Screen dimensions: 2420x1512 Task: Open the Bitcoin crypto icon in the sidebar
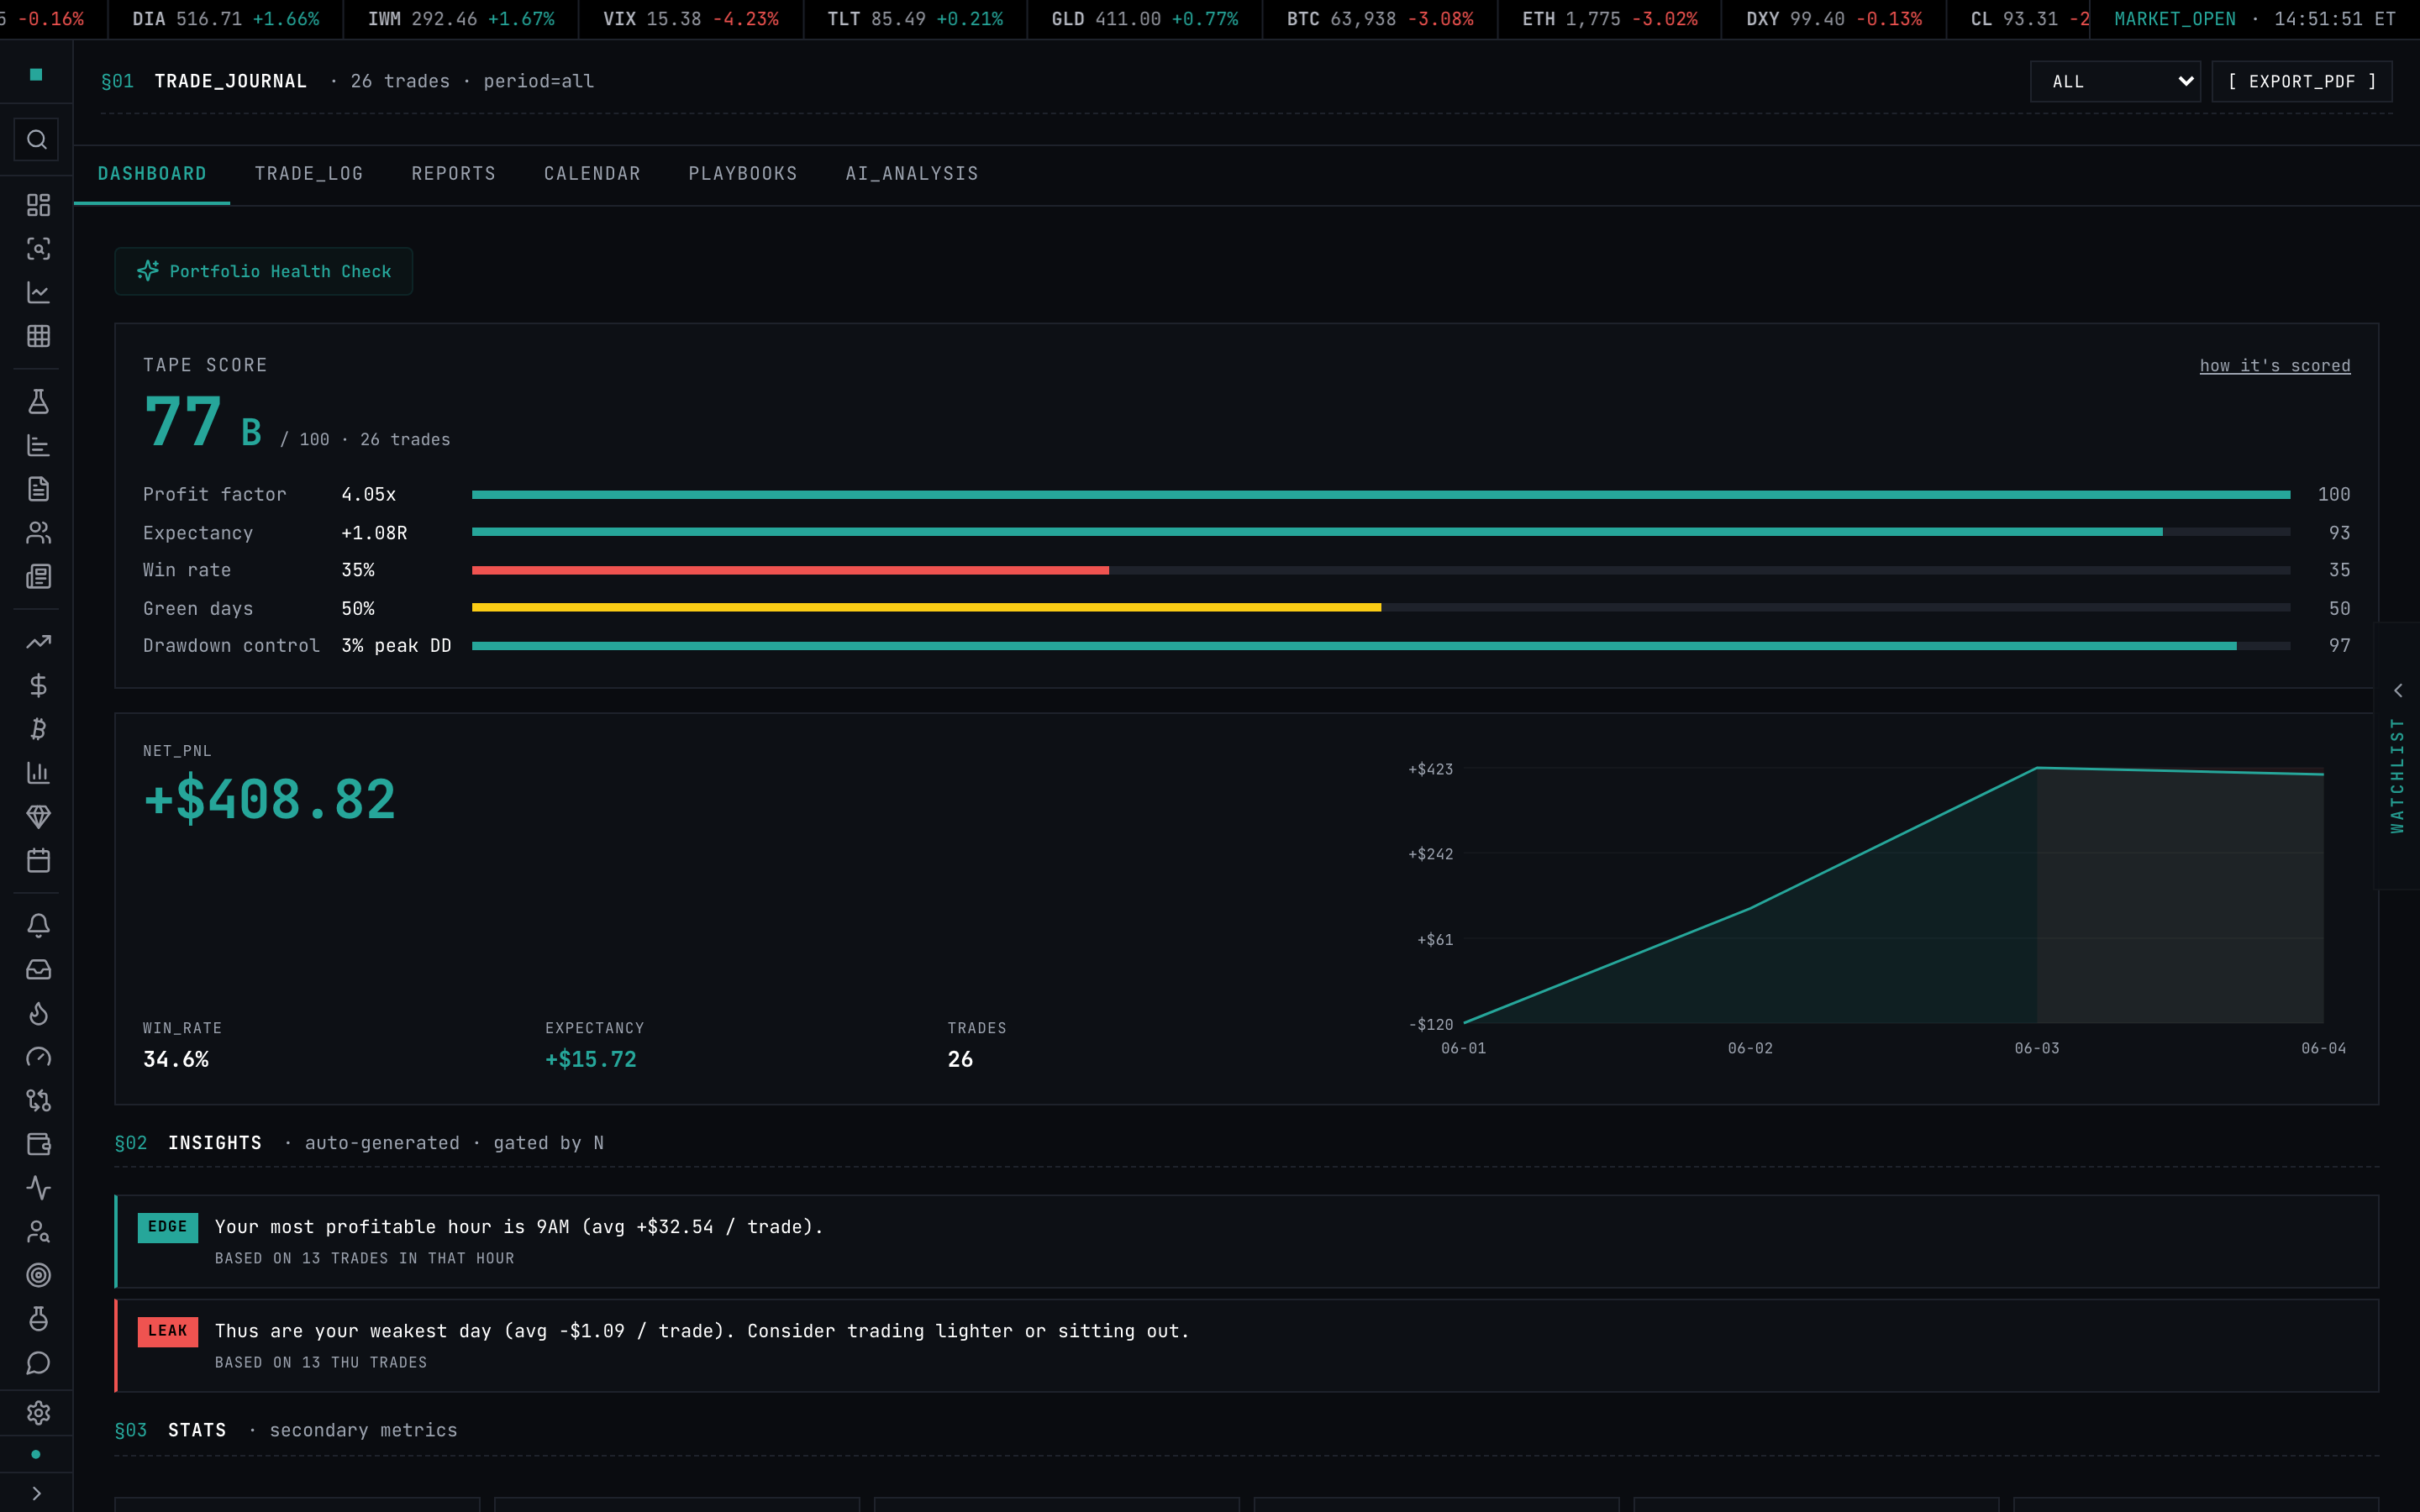point(38,729)
